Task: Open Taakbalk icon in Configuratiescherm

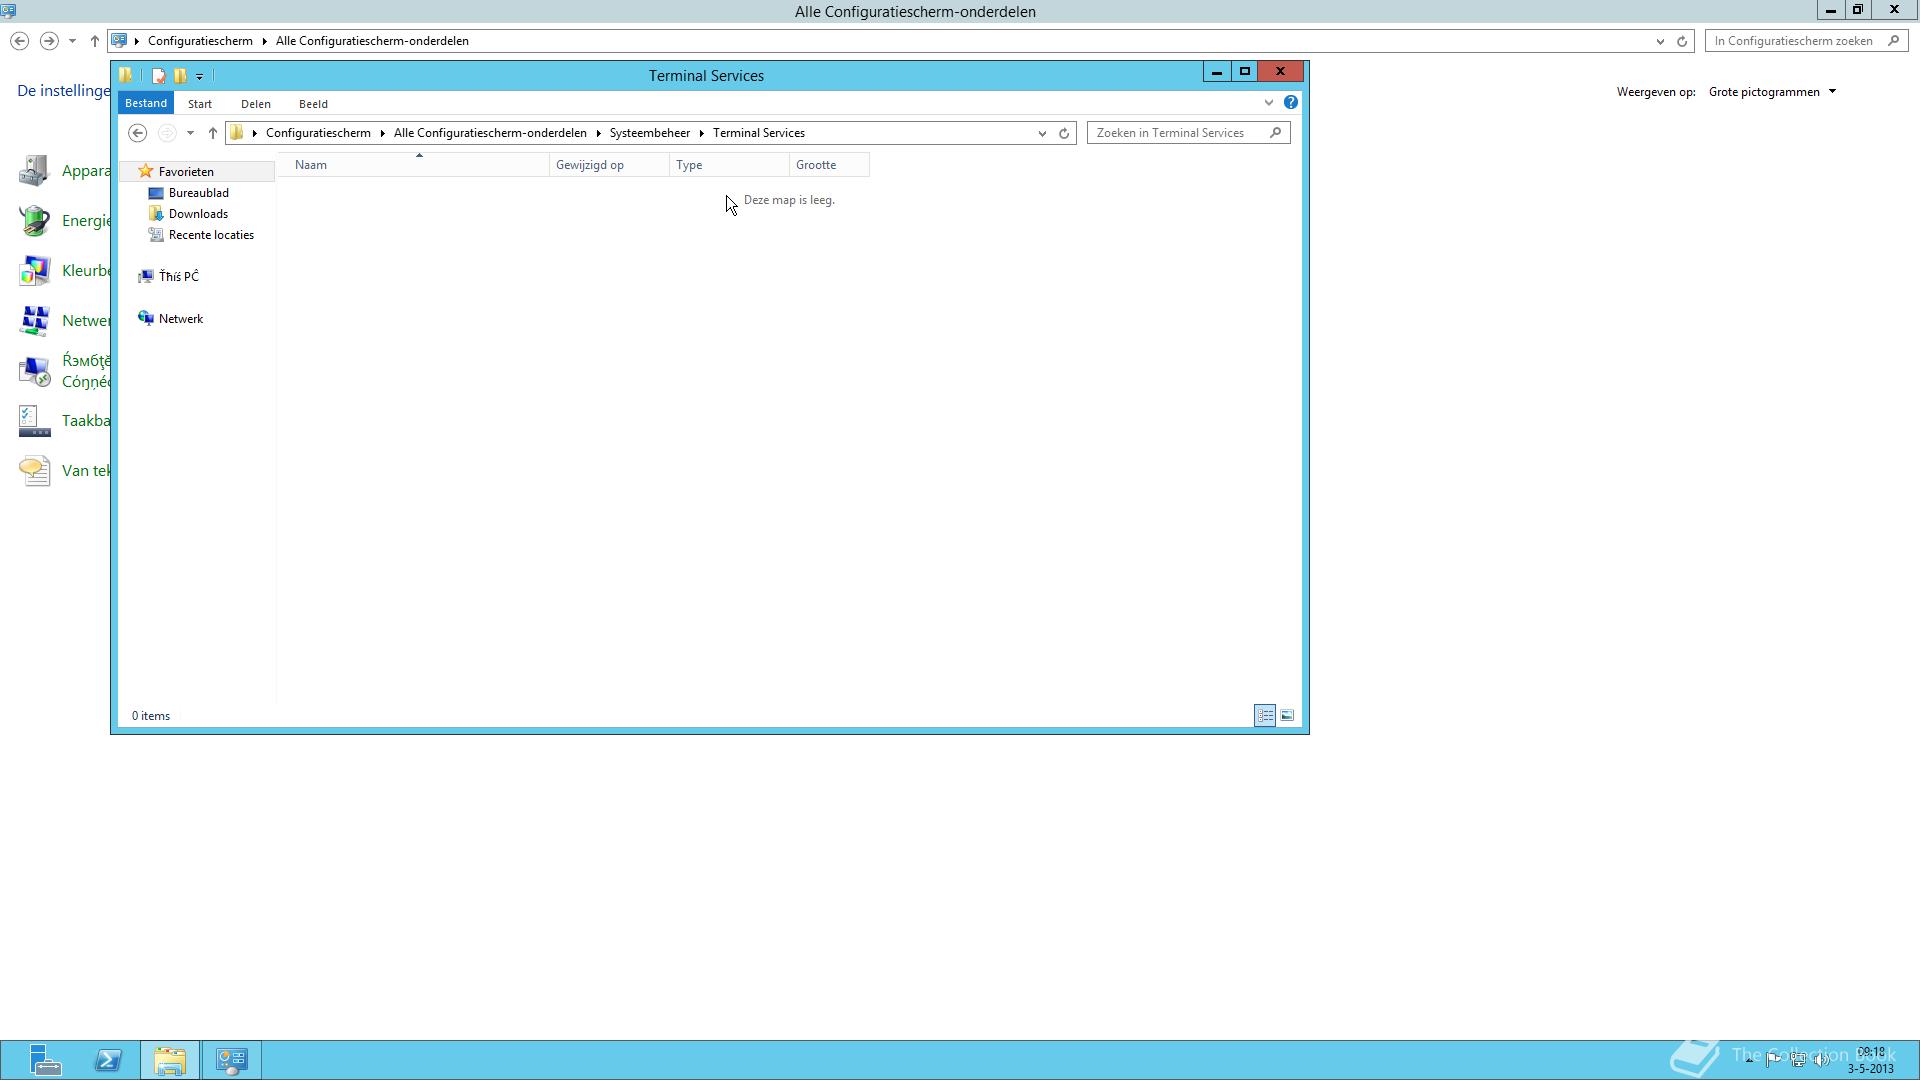Action: [34, 421]
